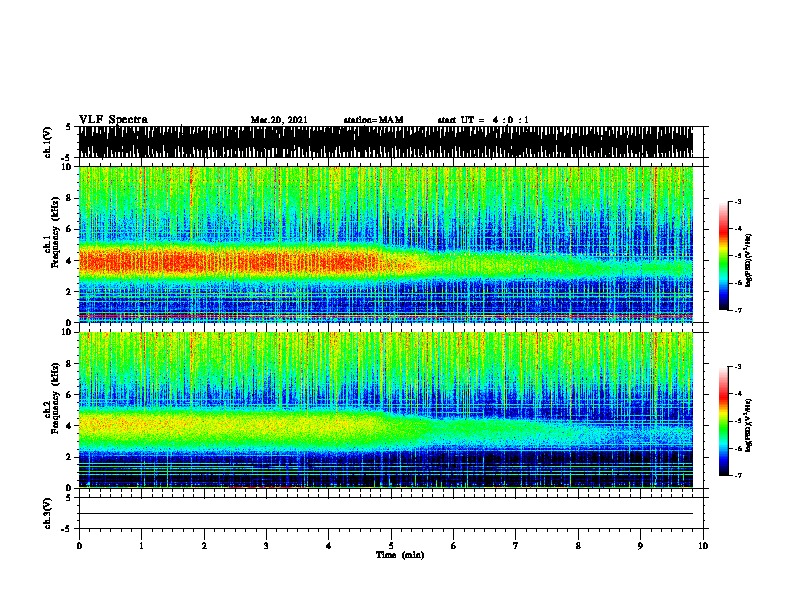Click the flat trace line in ch.3 panel
This screenshot has height=612, width=792.
coord(386,514)
